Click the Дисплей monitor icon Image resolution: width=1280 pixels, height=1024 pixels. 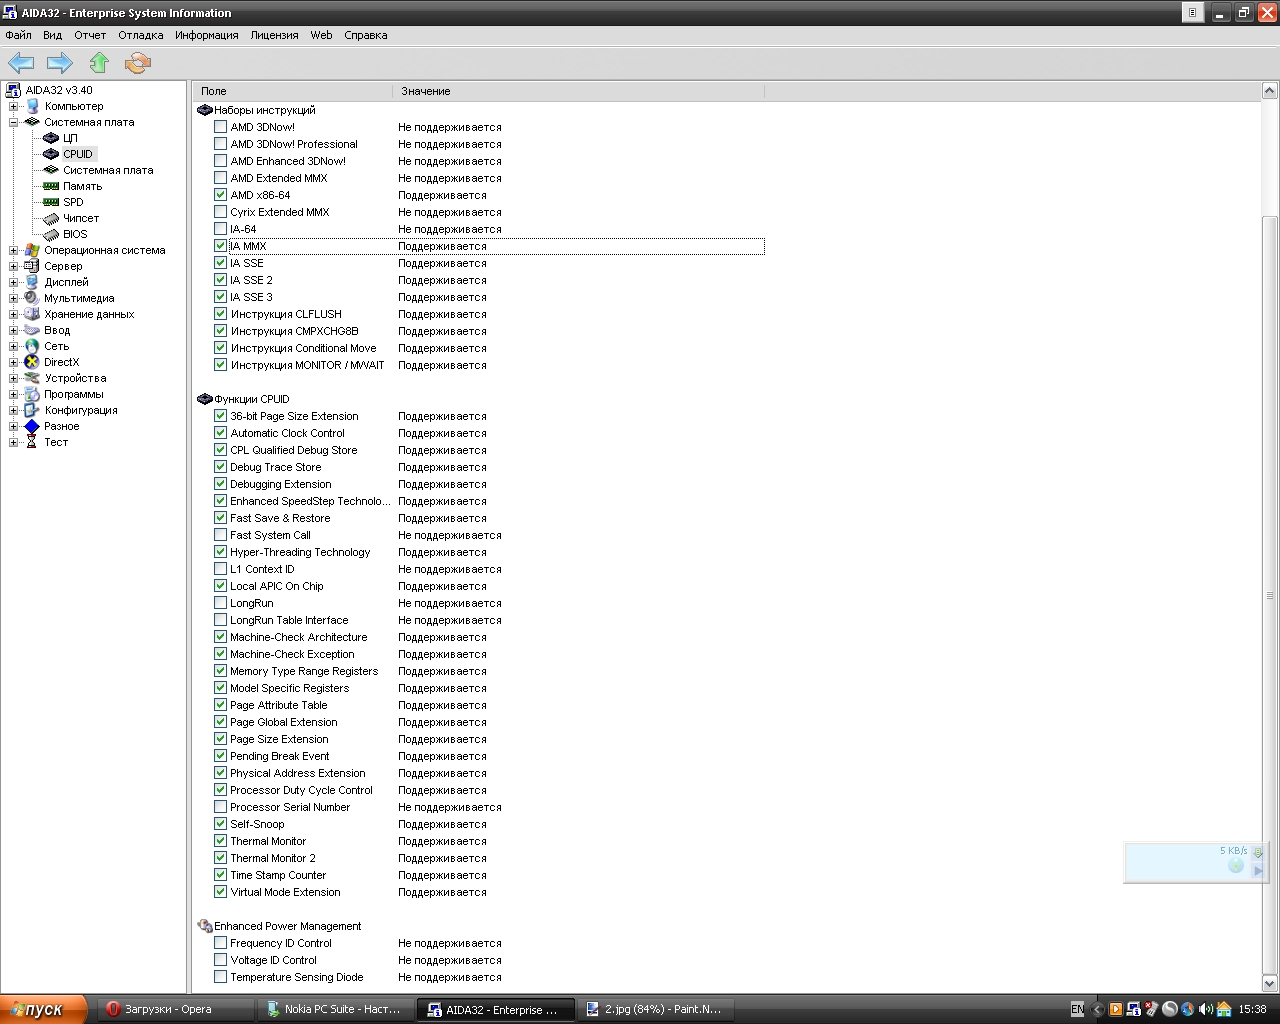(32, 282)
